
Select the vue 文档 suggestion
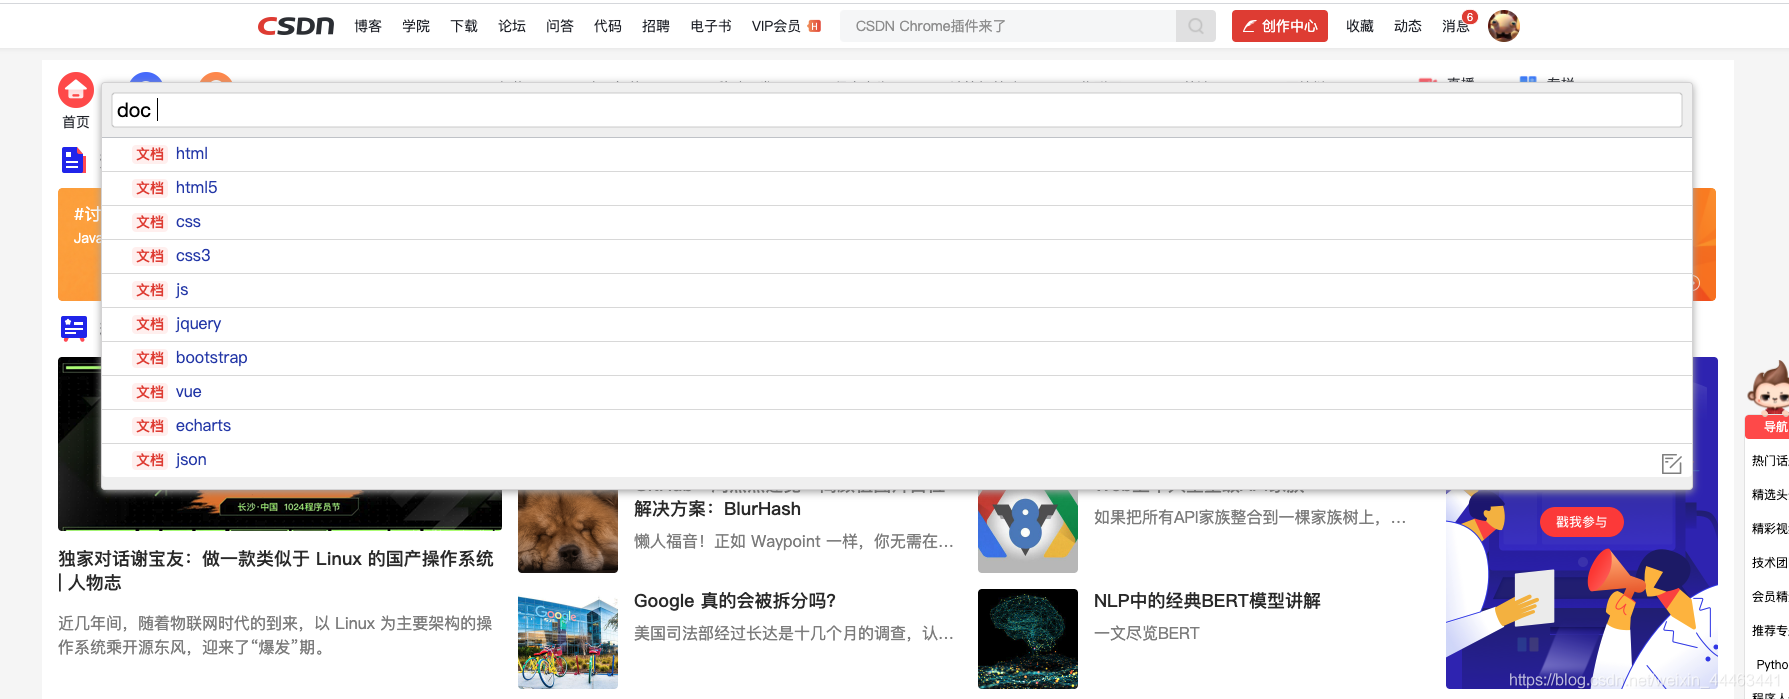point(896,392)
